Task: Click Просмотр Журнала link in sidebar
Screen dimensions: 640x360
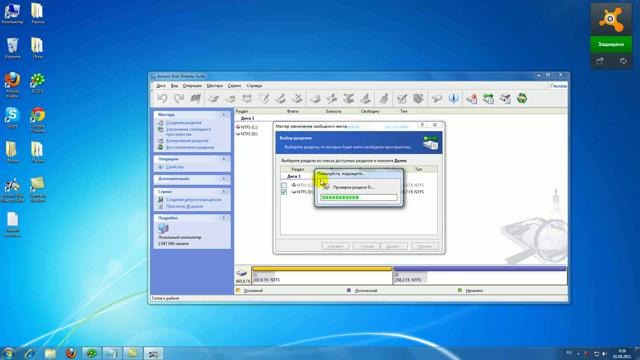Action: pyautogui.click(x=184, y=207)
